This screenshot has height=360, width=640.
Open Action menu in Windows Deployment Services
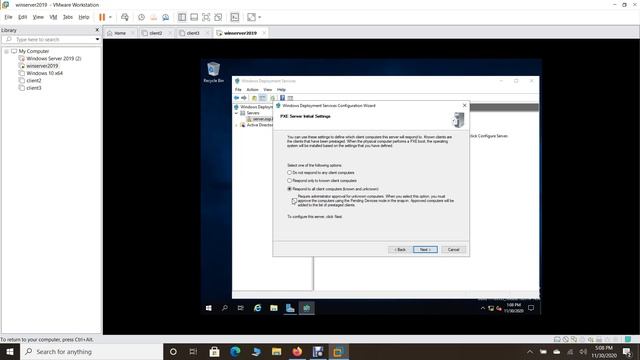tap(252, 89)
